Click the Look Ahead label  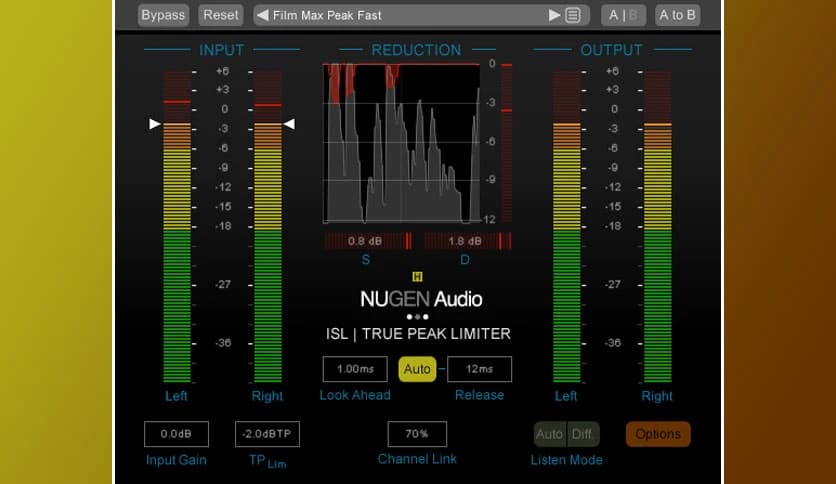tap(355, 395)
